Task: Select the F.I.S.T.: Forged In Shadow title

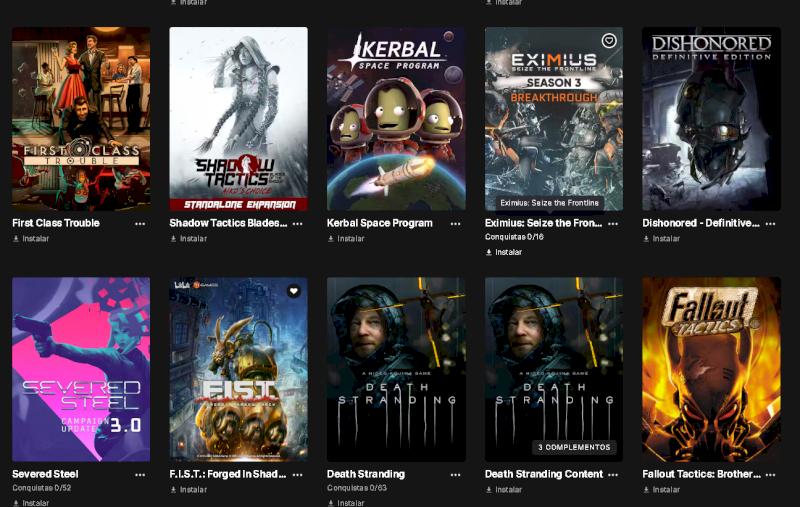Action: point(228,474)
